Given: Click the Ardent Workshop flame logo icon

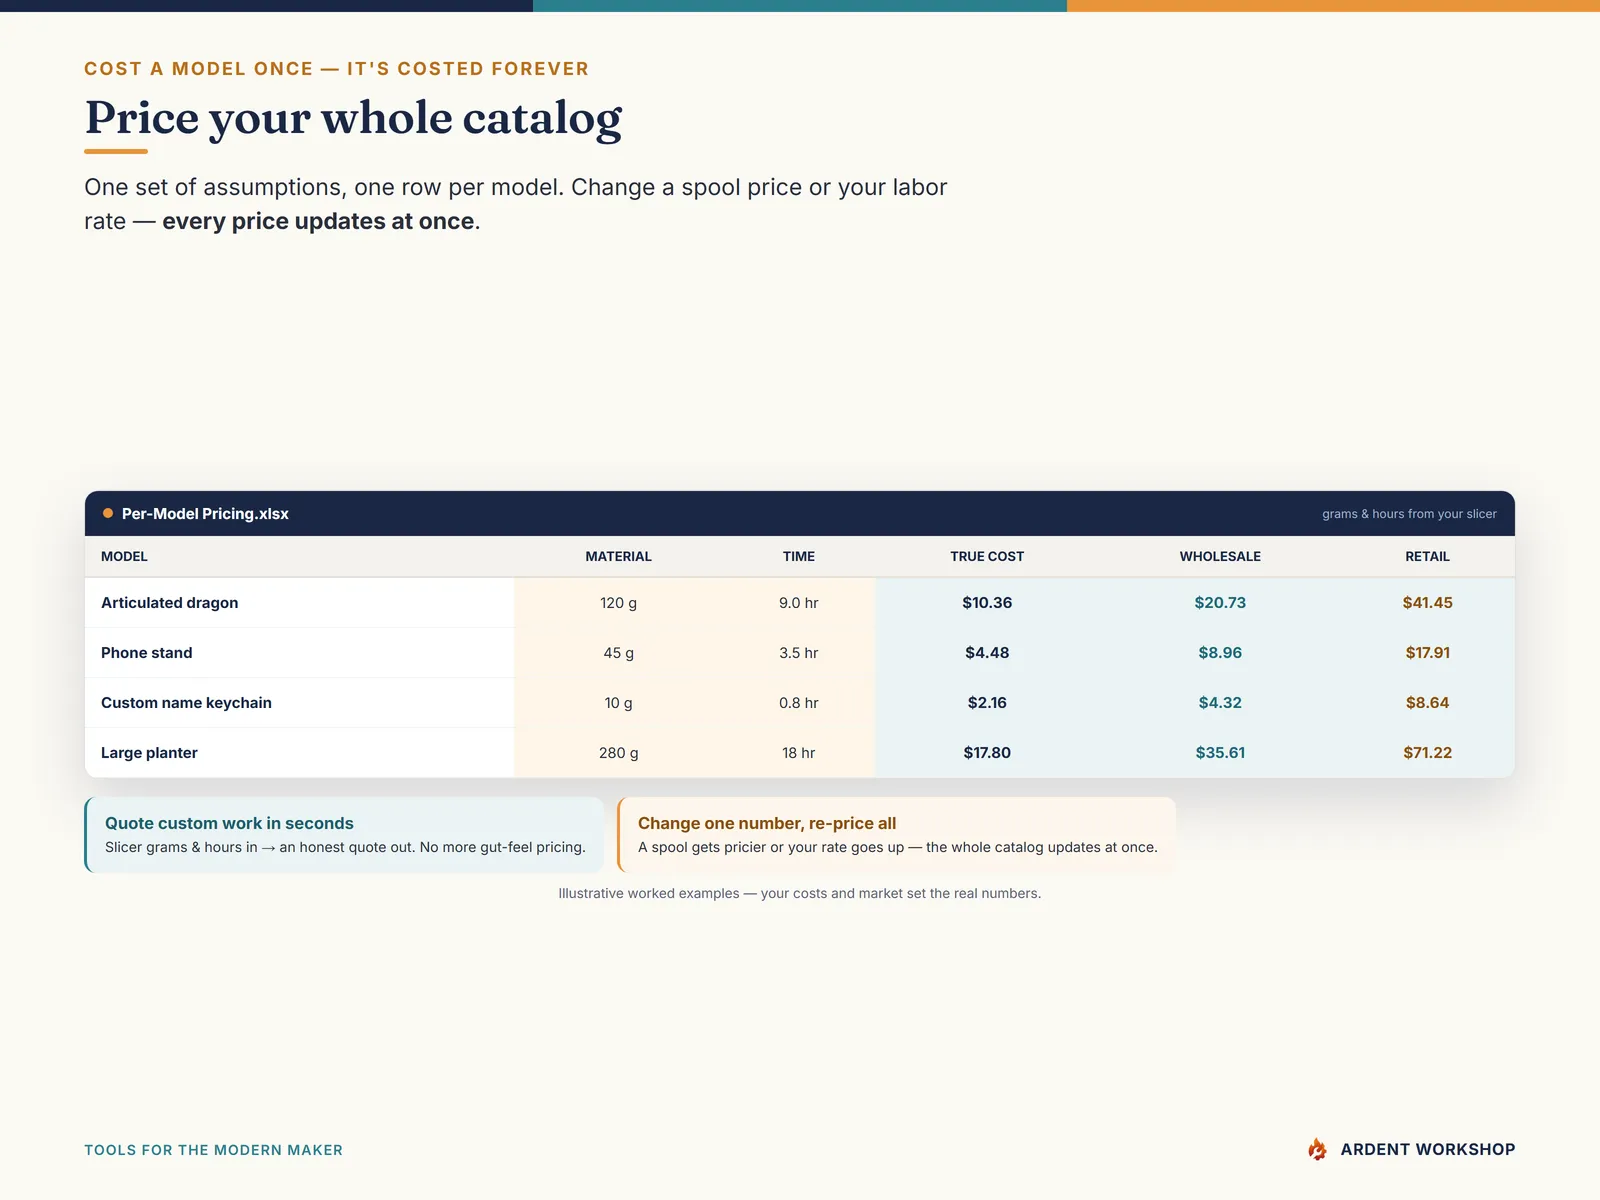Looking at the screenshot, I should click(x=1317, y=1149).
